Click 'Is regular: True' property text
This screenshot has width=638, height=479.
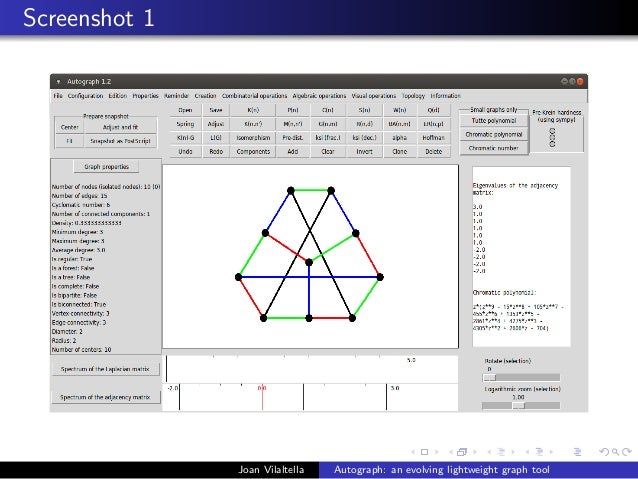pos(72,259)
